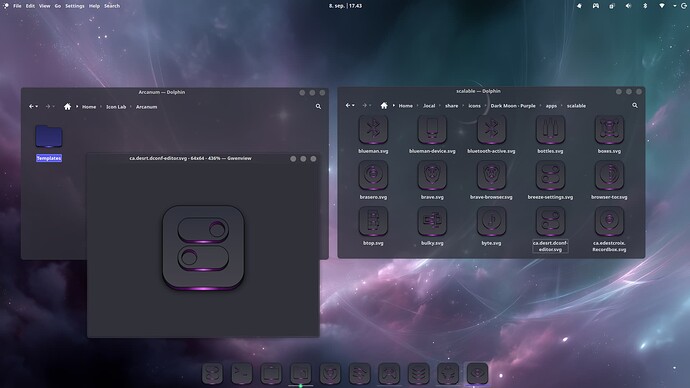The image size is (690, 388).
Task: Select ca.edestcroix.Recordbox.svg file icon
Action: point(609,221)
